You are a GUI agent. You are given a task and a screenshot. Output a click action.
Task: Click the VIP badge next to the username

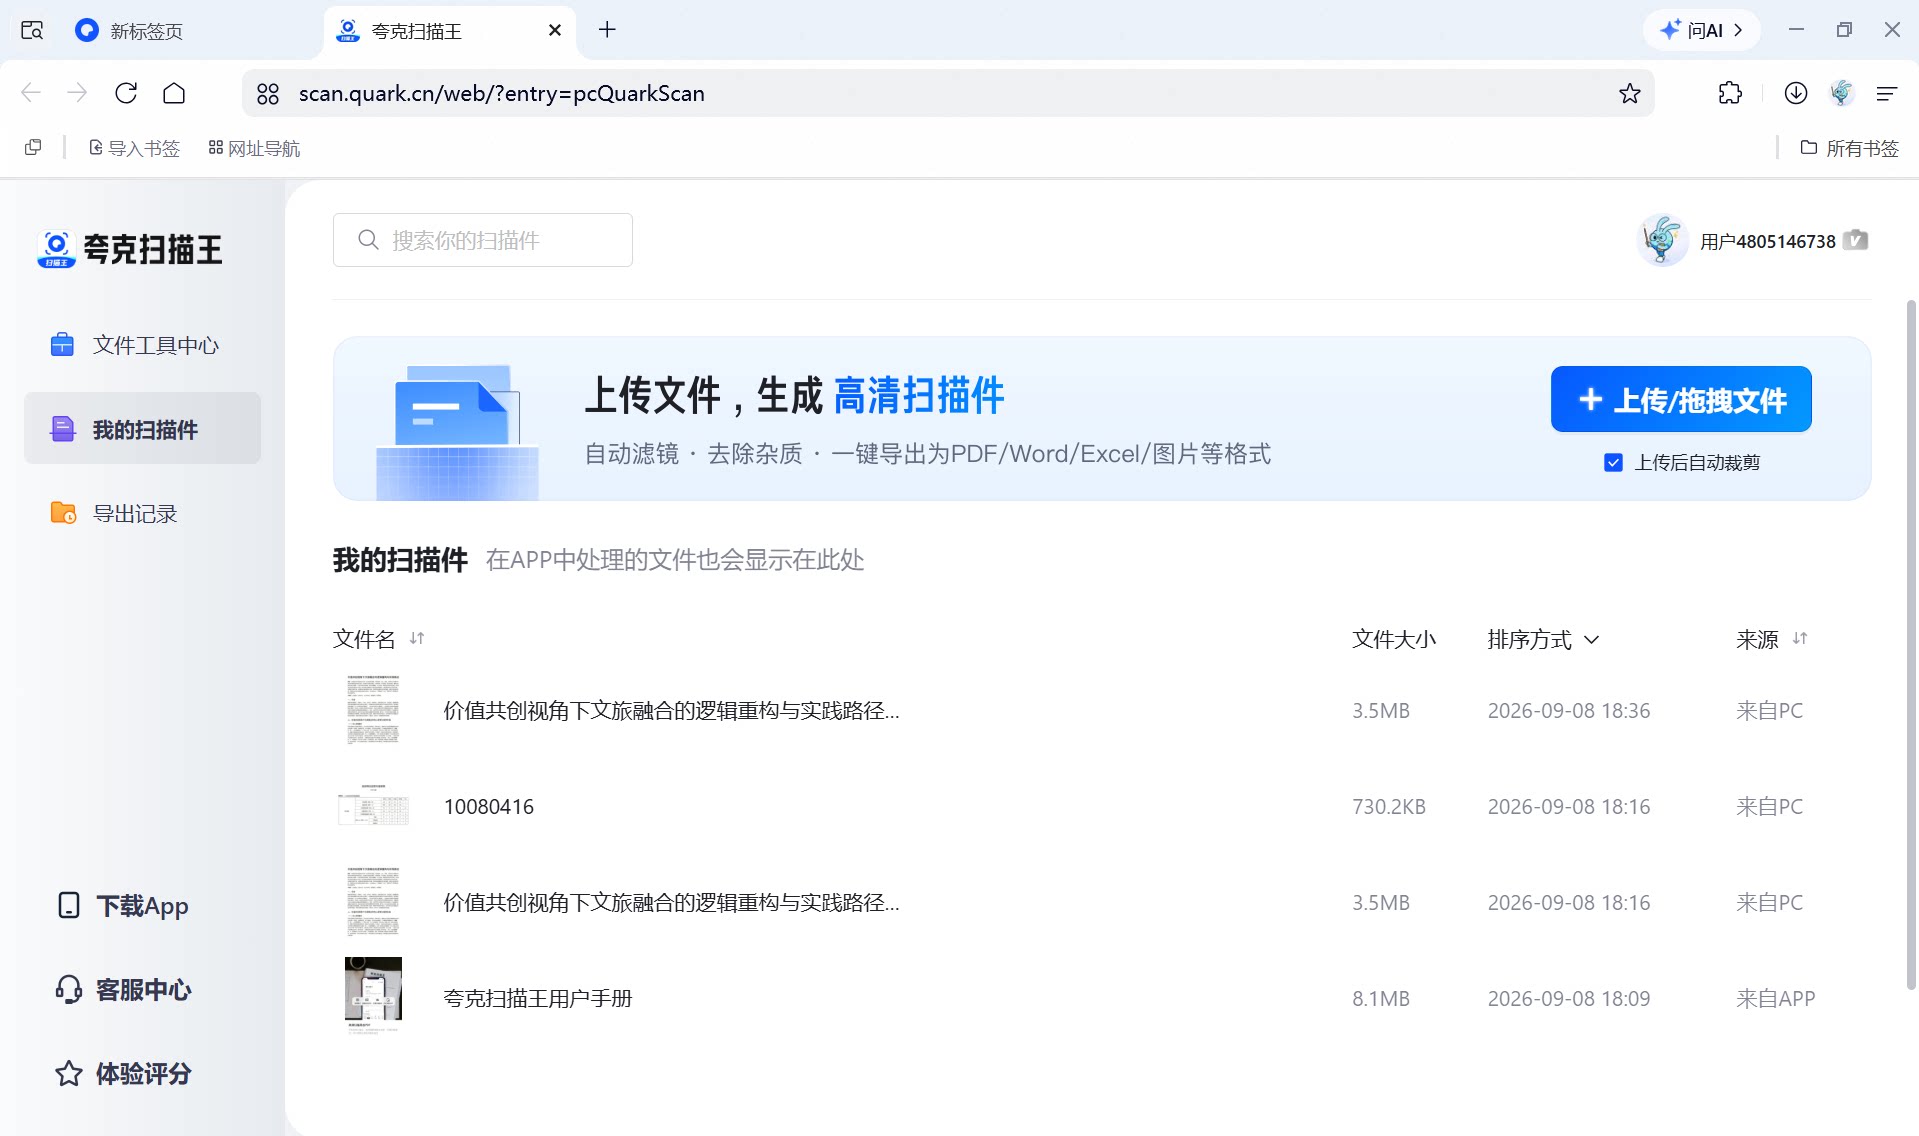1856,240
